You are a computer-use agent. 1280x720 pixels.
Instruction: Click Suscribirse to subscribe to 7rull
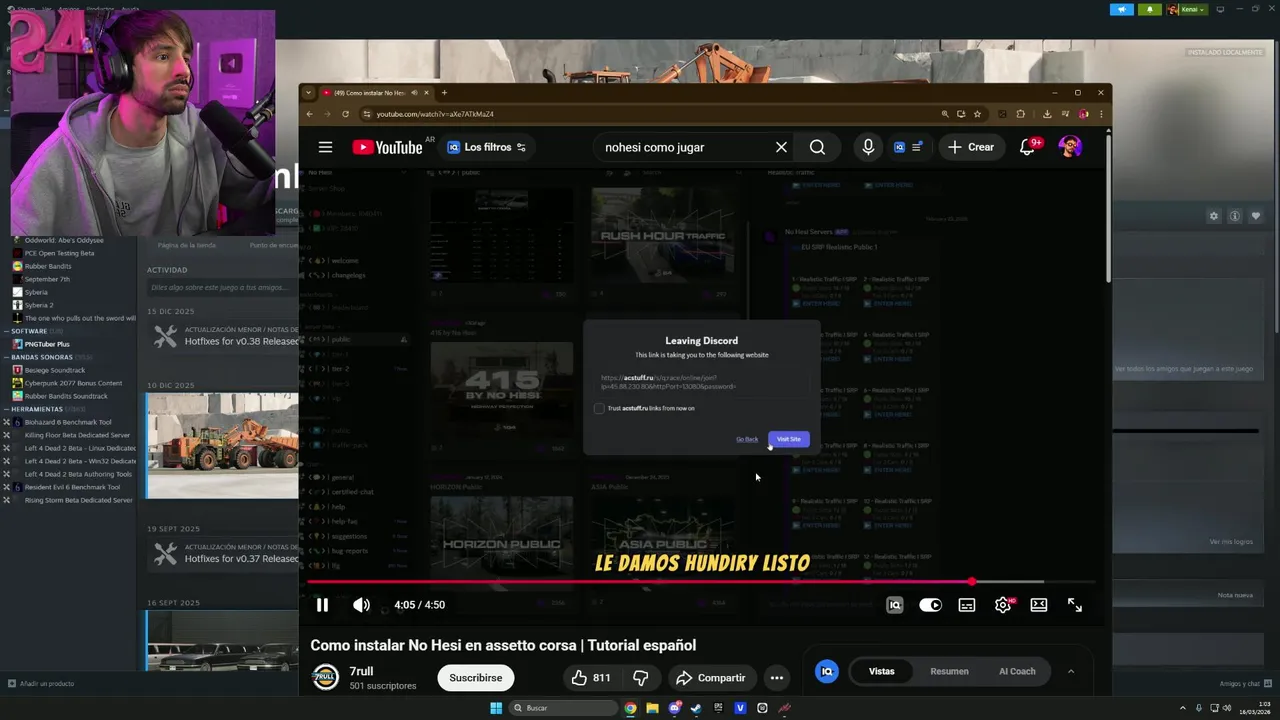click(475, 678)
